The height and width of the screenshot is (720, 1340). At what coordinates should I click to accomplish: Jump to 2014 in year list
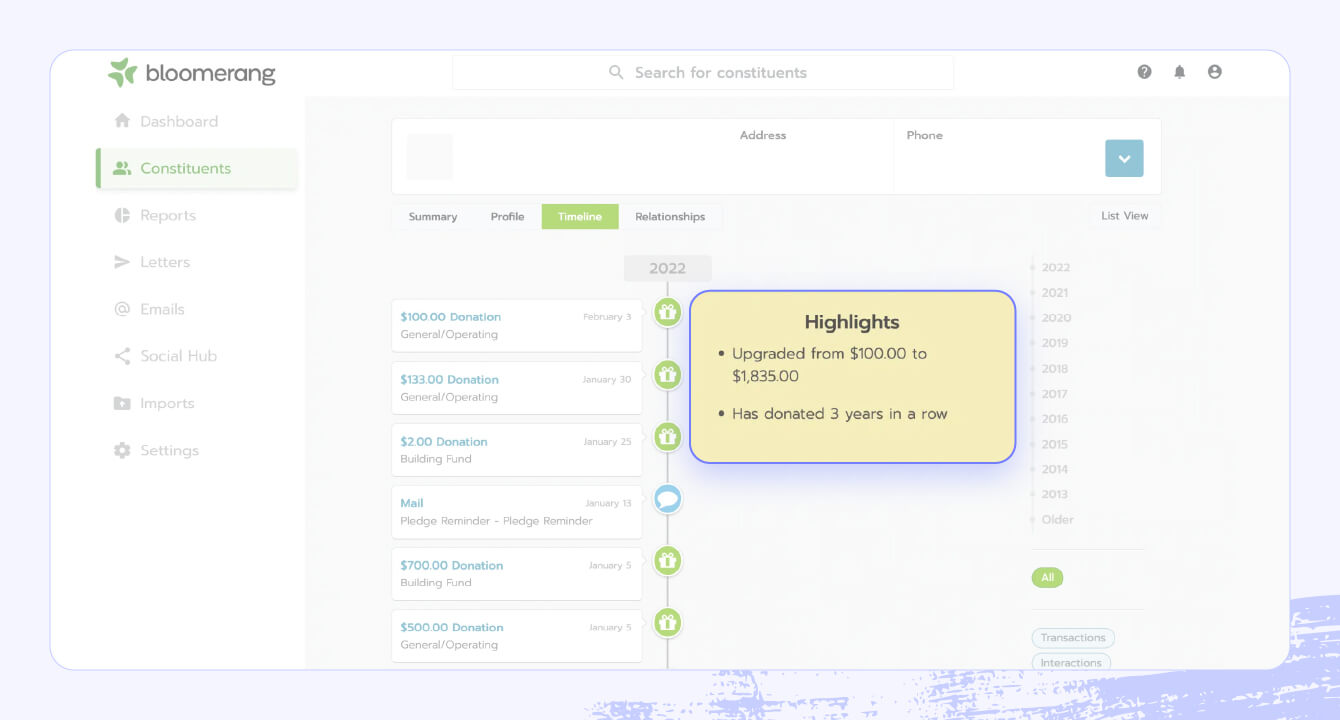click(1055, 469)
